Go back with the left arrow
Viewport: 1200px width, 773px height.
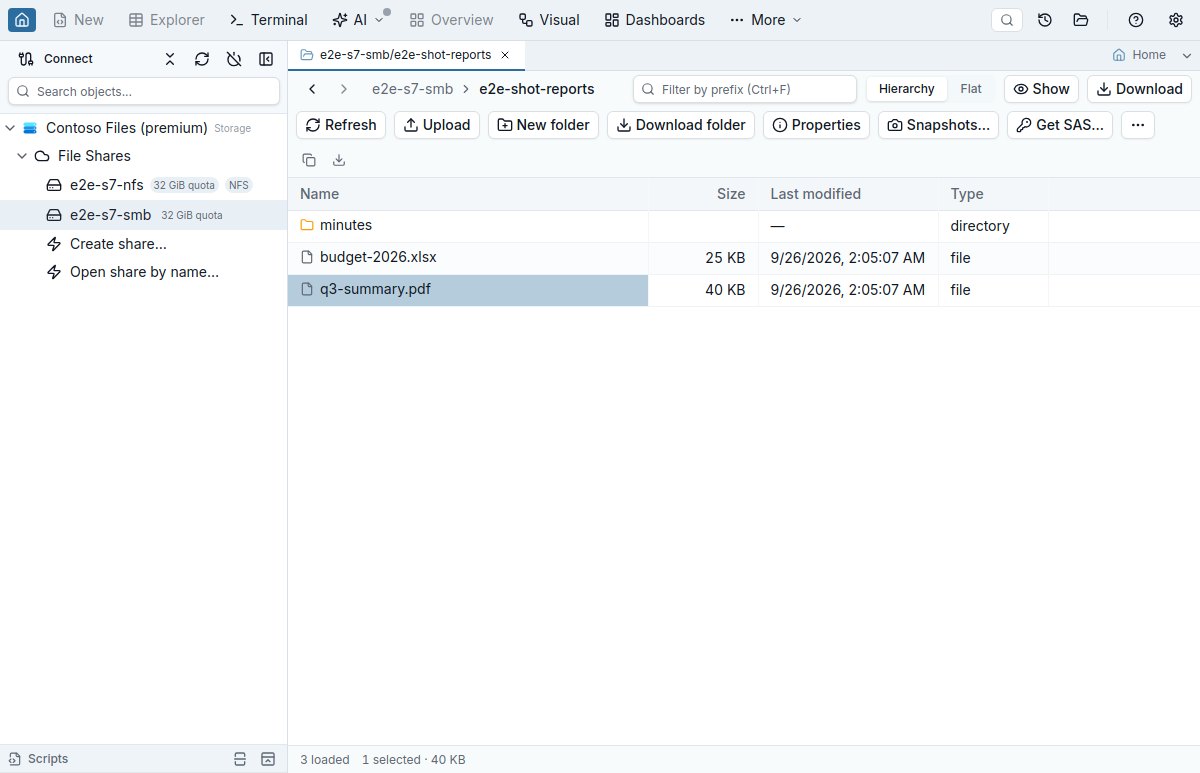[312, 89]
